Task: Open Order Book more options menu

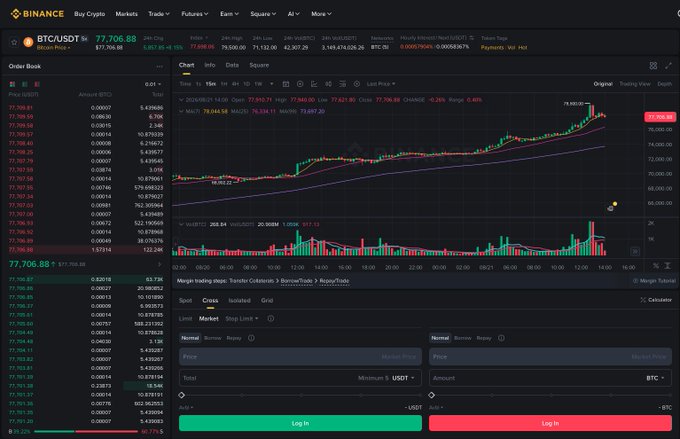Action: [160, 66]
